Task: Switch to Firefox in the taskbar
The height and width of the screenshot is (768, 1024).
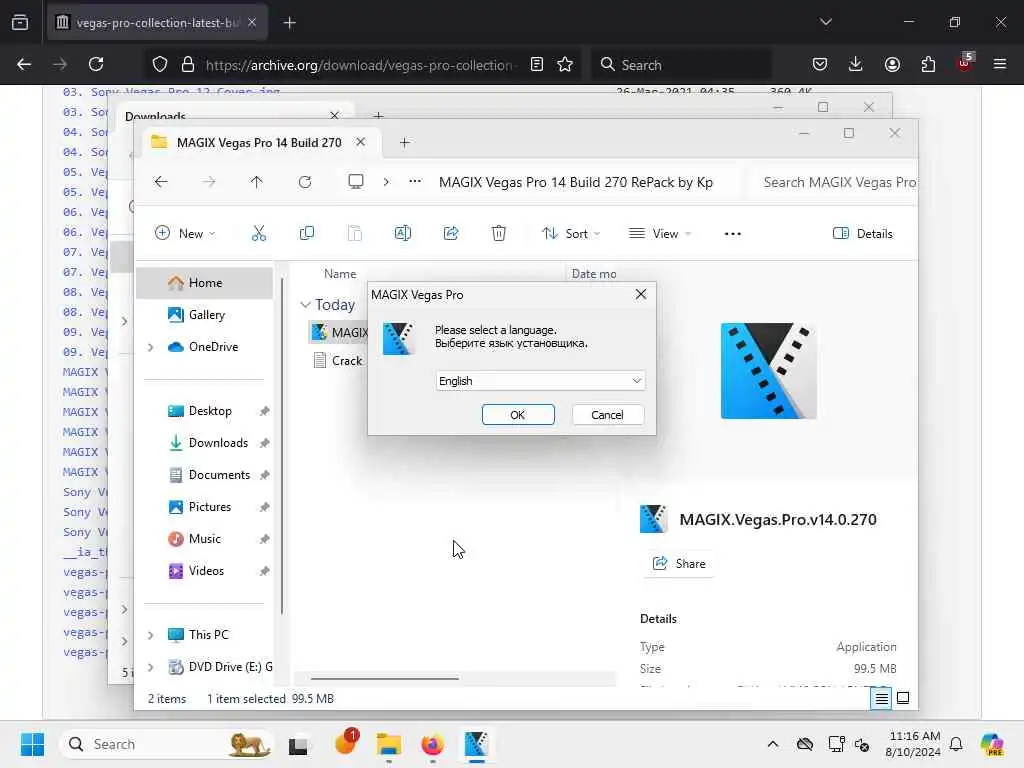Action: tap(432, 744)
